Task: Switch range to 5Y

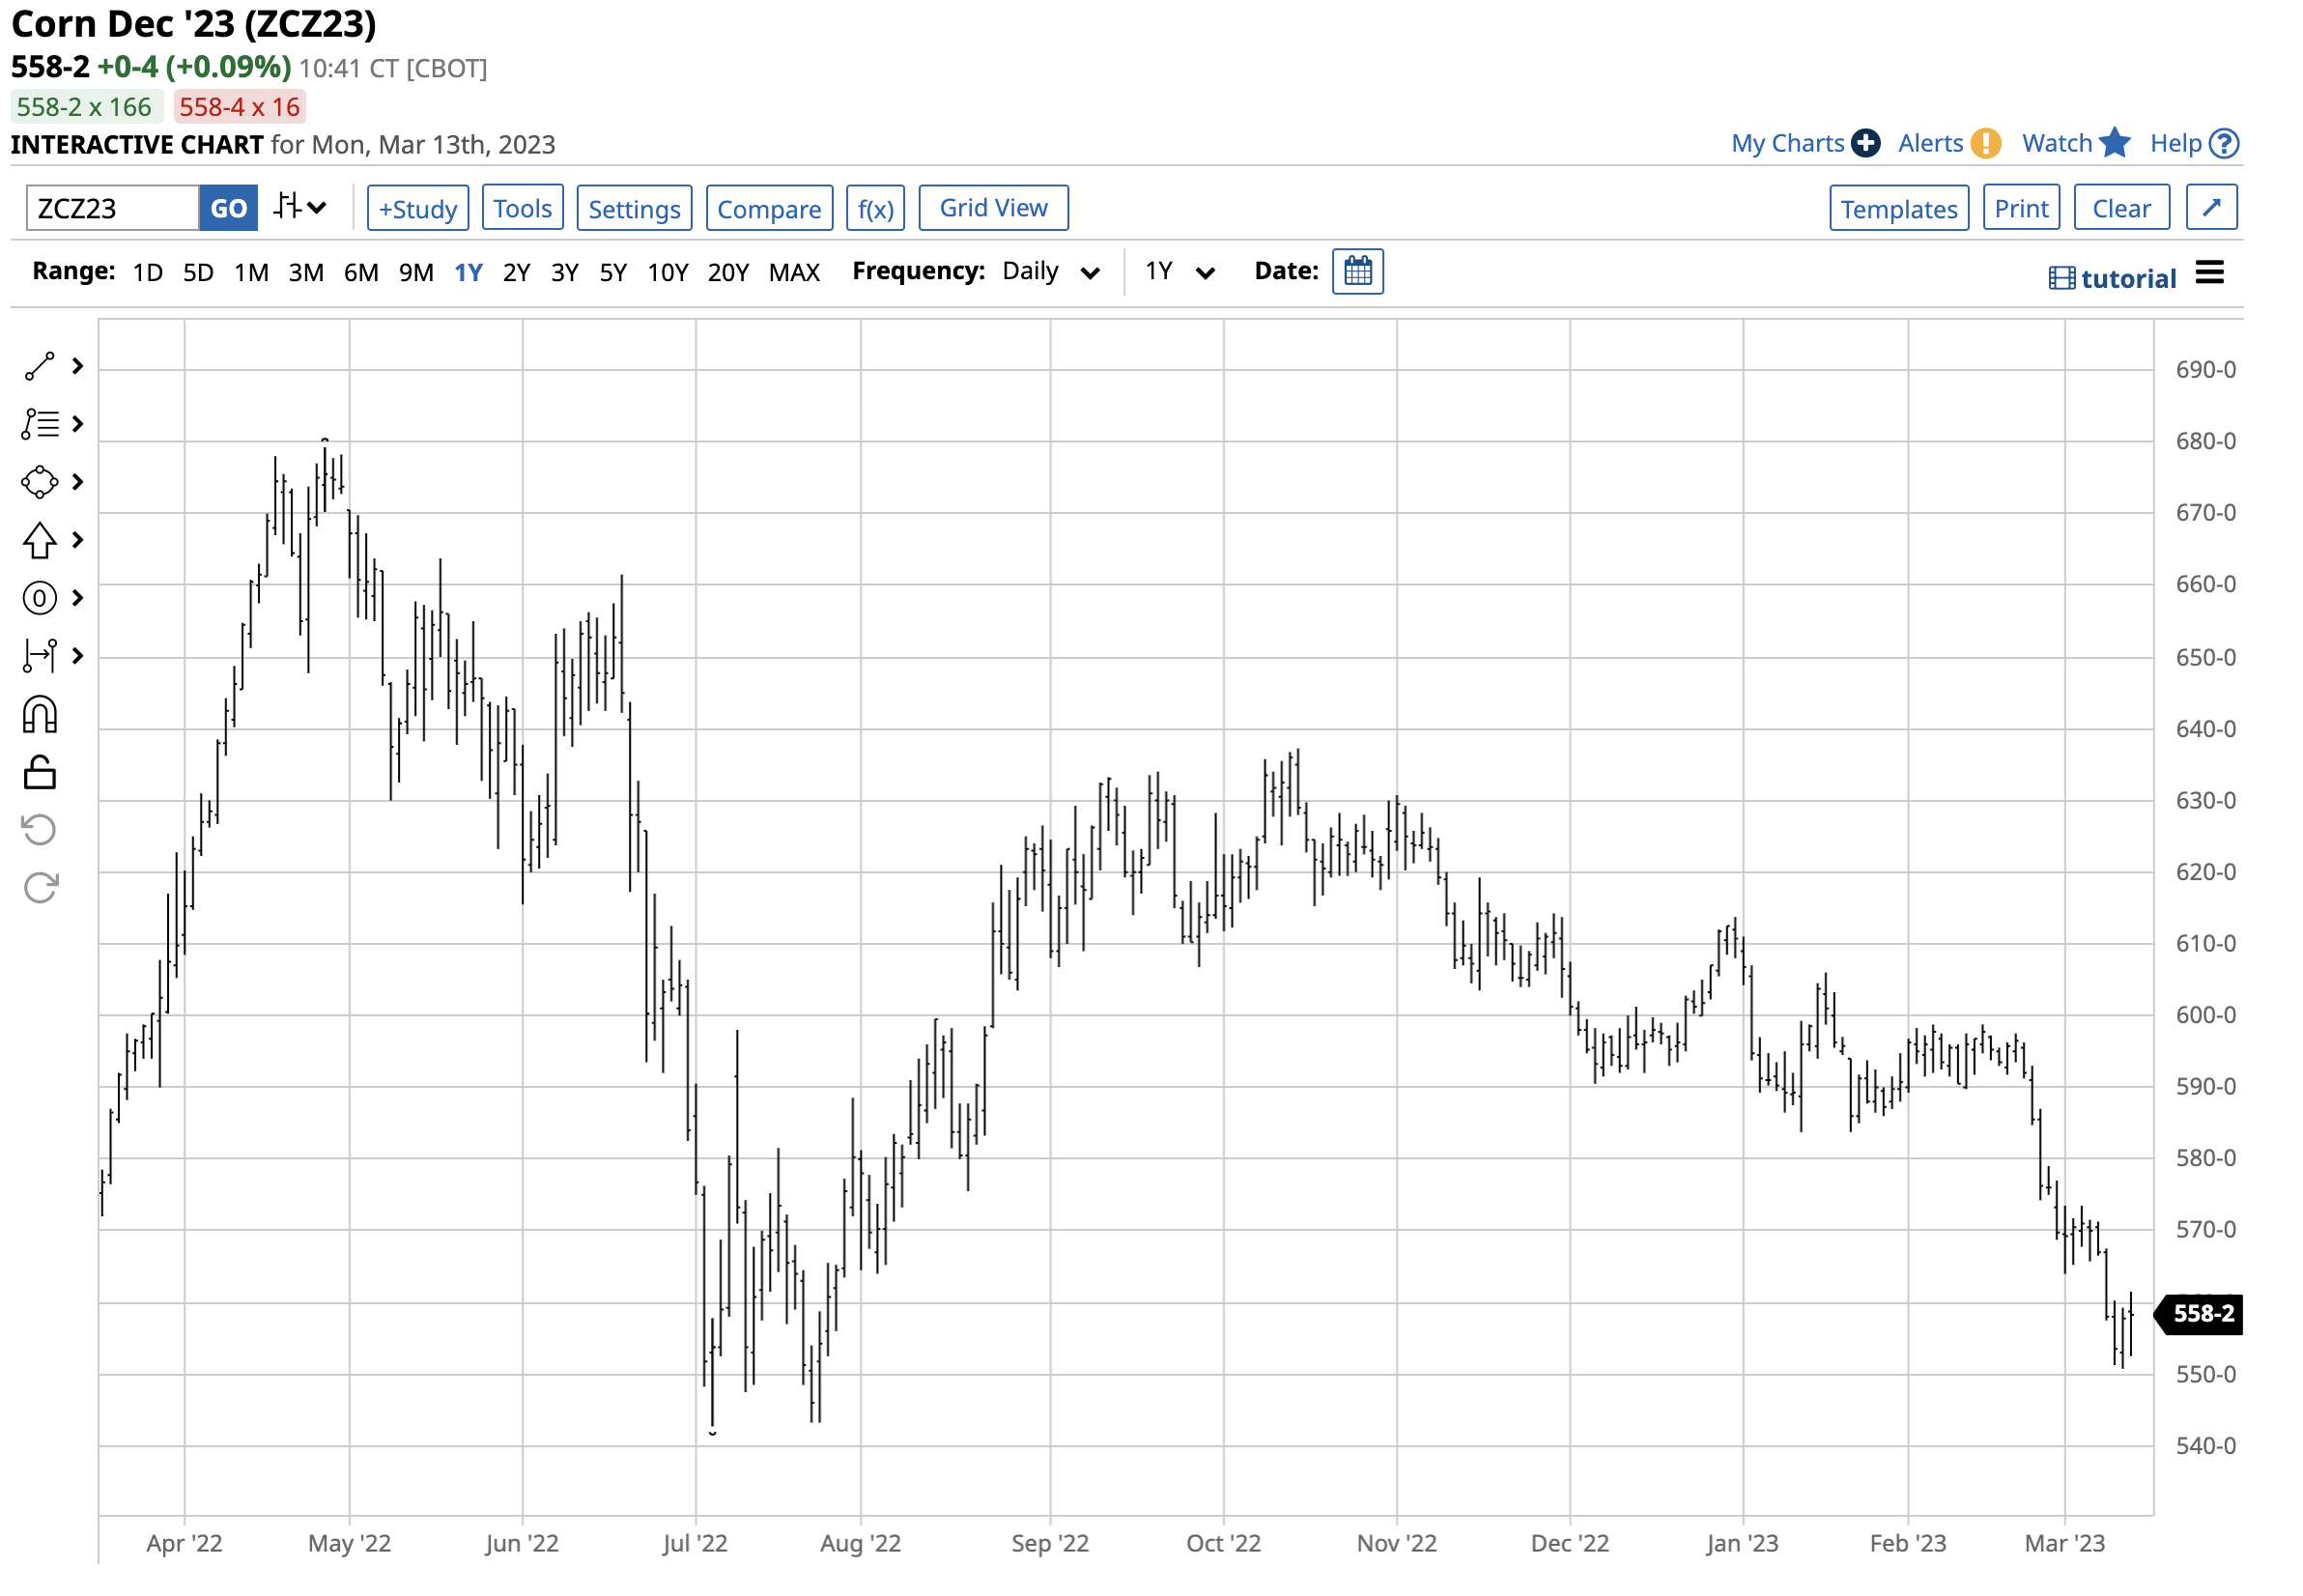Action: coord(613,272)
